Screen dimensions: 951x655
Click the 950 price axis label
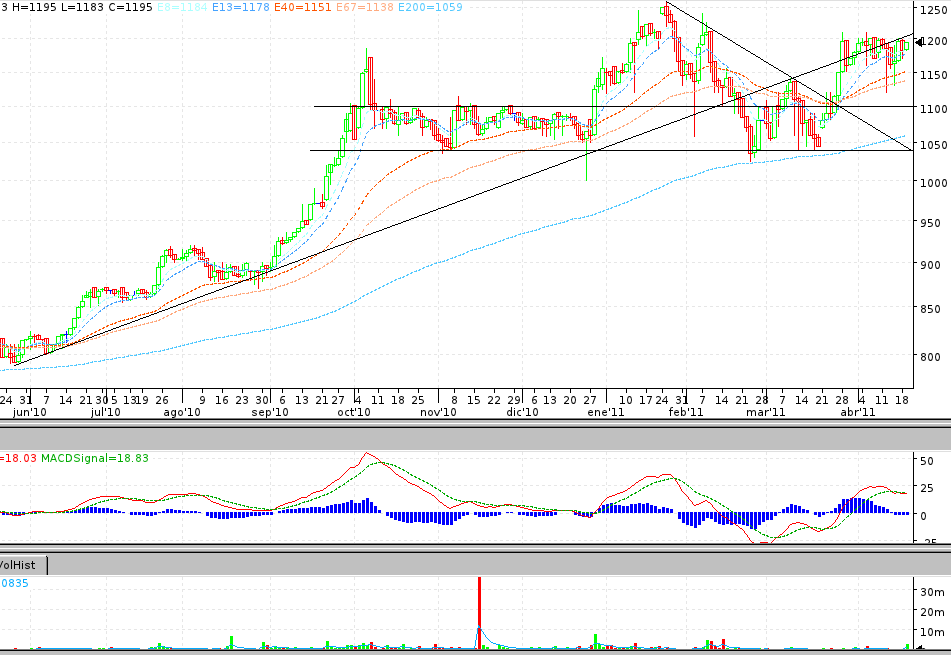point(930,223)
